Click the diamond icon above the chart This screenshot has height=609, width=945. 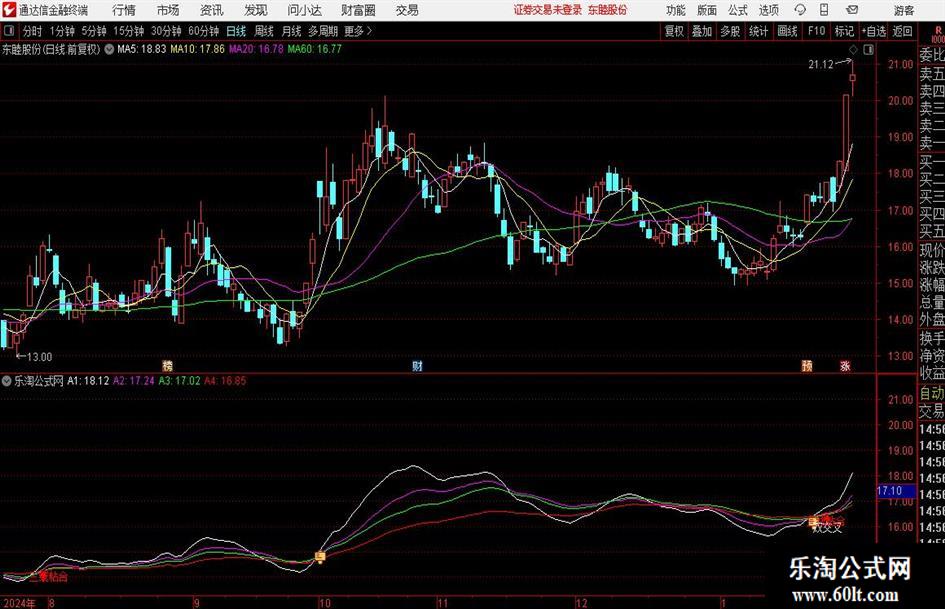[x=853, y=49]
